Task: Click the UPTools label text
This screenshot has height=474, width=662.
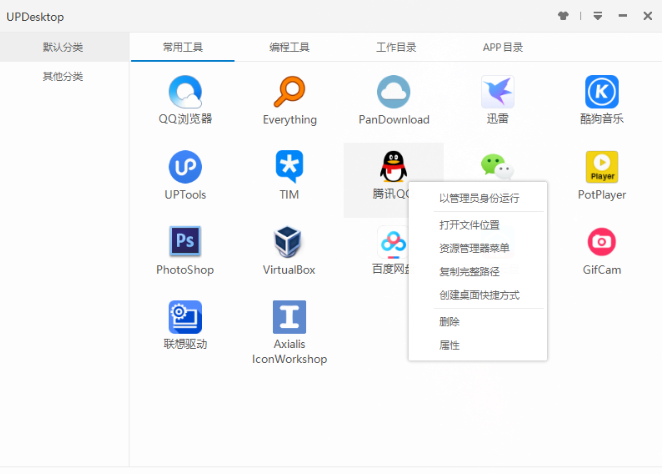Action: tap(185, 195)
